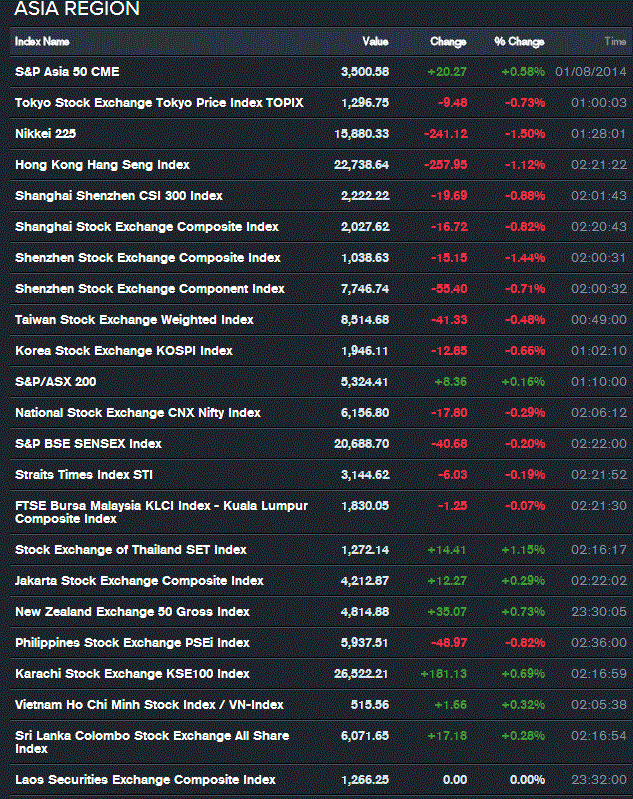Sort table by Index Name column

pos(42,42)
